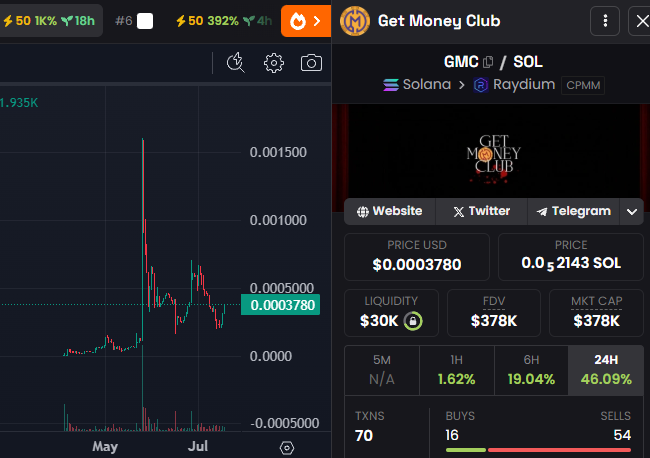Screen dimensions: 650x458
Task: Click the Get Money Club title
Action: (x=439, y=21)
